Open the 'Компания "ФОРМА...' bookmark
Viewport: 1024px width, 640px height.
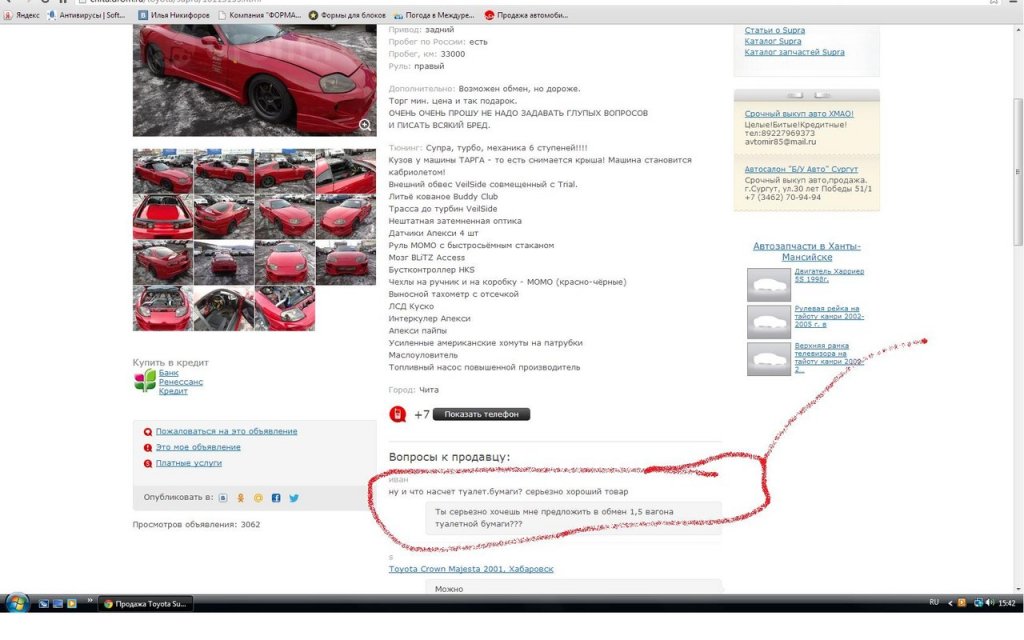point(259,15)
